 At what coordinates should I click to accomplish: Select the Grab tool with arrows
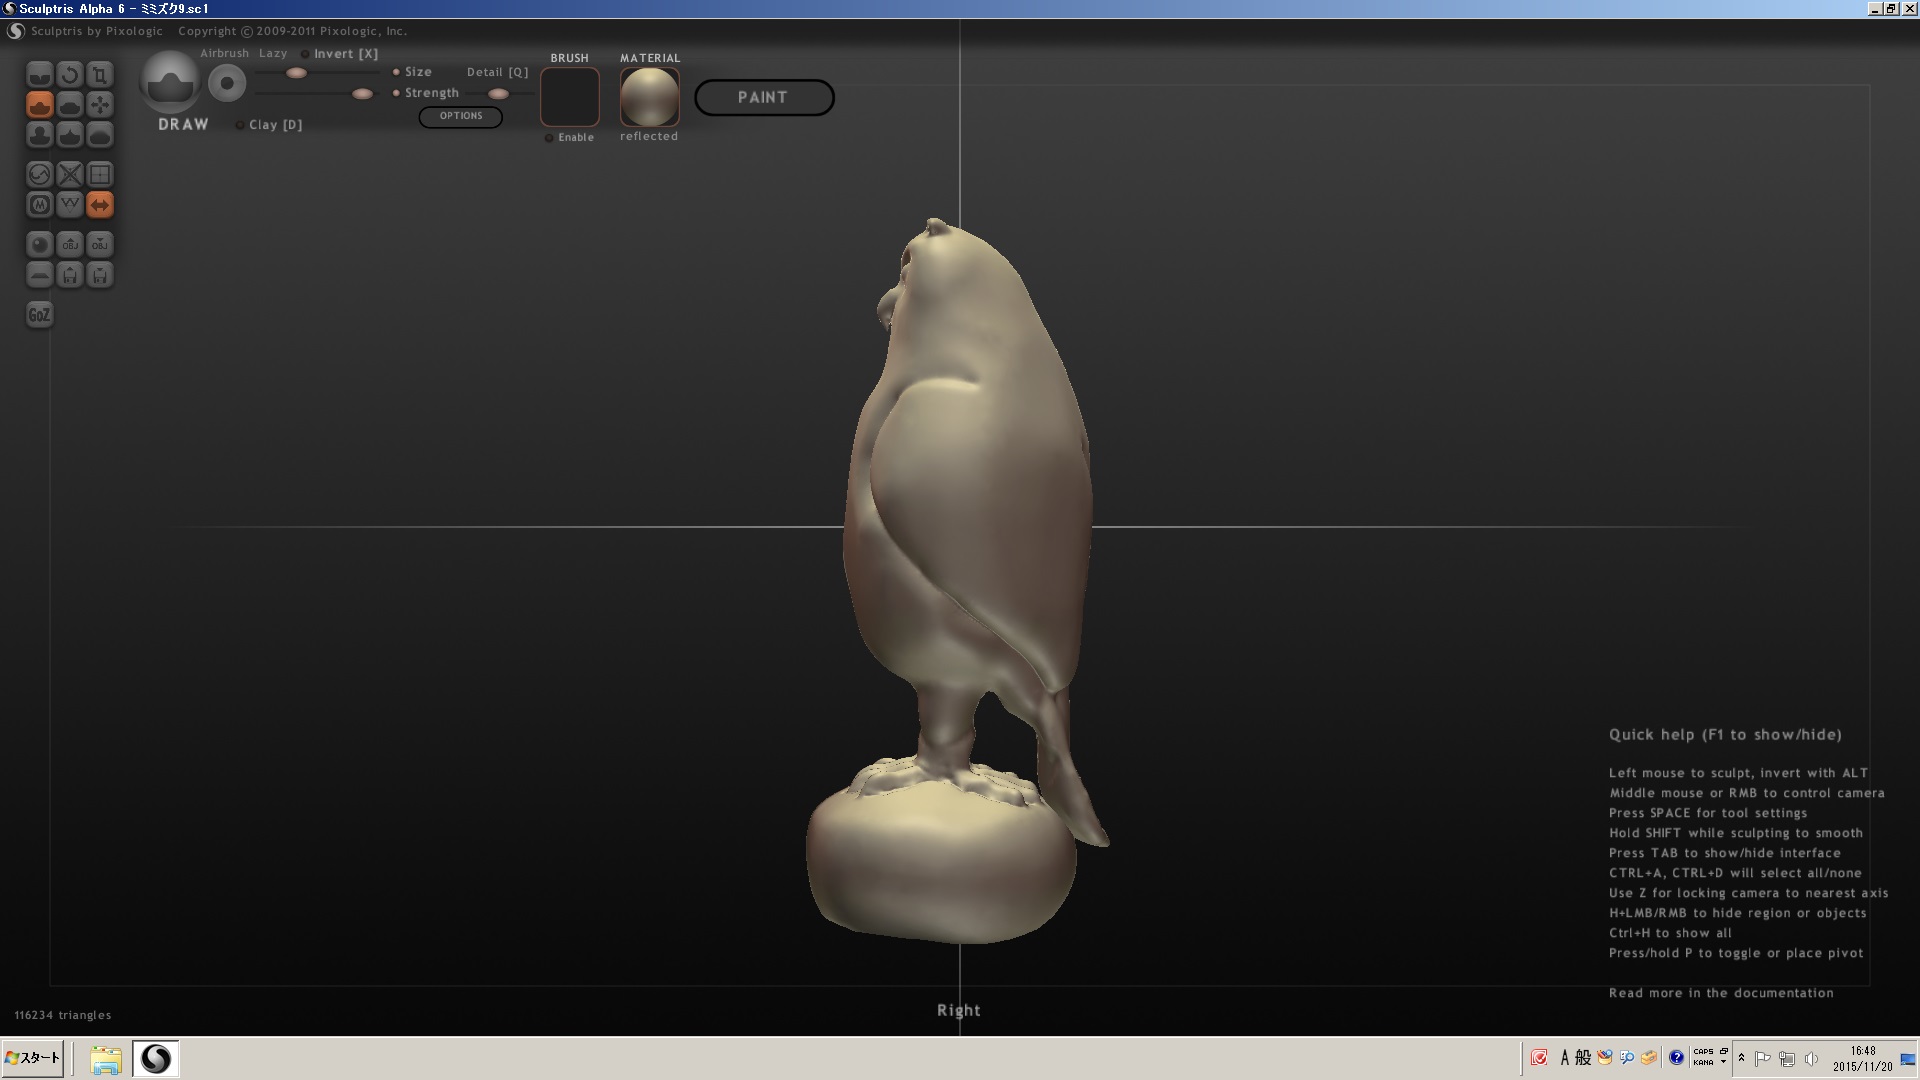point(99,105)
